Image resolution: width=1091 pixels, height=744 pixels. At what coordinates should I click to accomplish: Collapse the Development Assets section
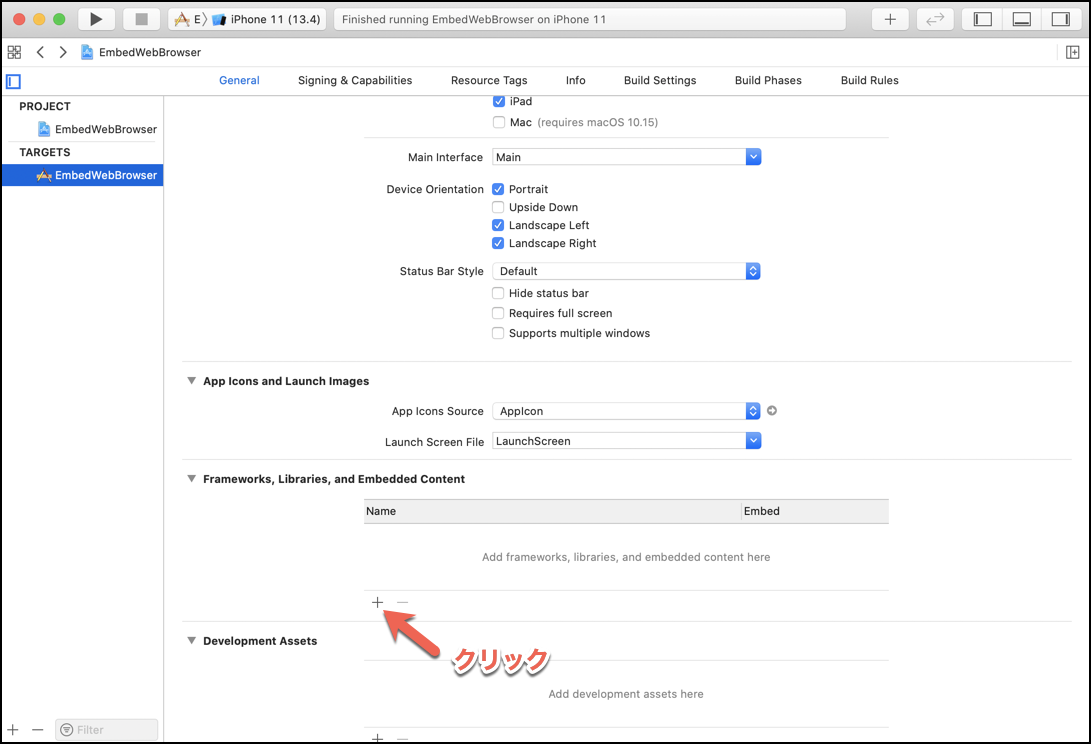(191, 641)
